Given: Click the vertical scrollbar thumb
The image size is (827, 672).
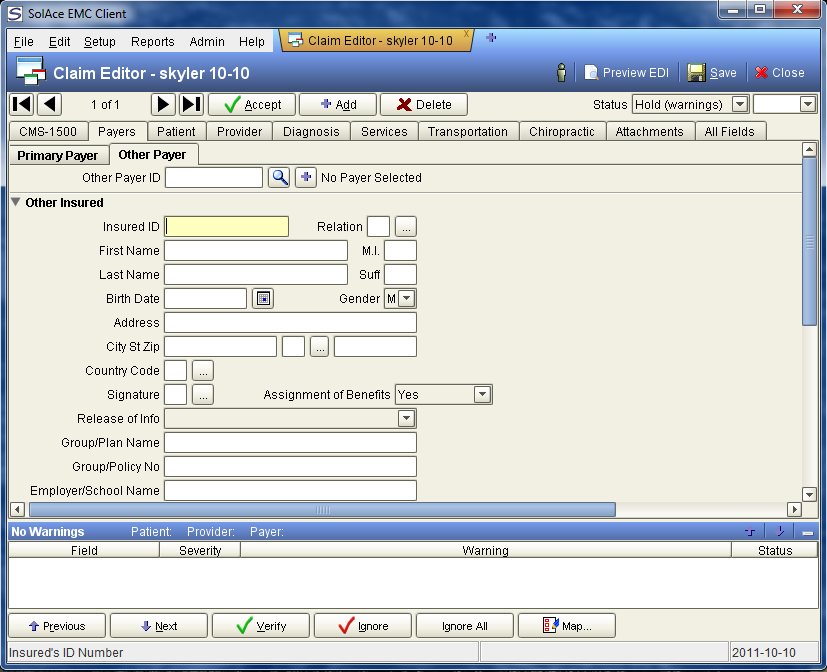Looking at the screenshot, I should [809, 242].
